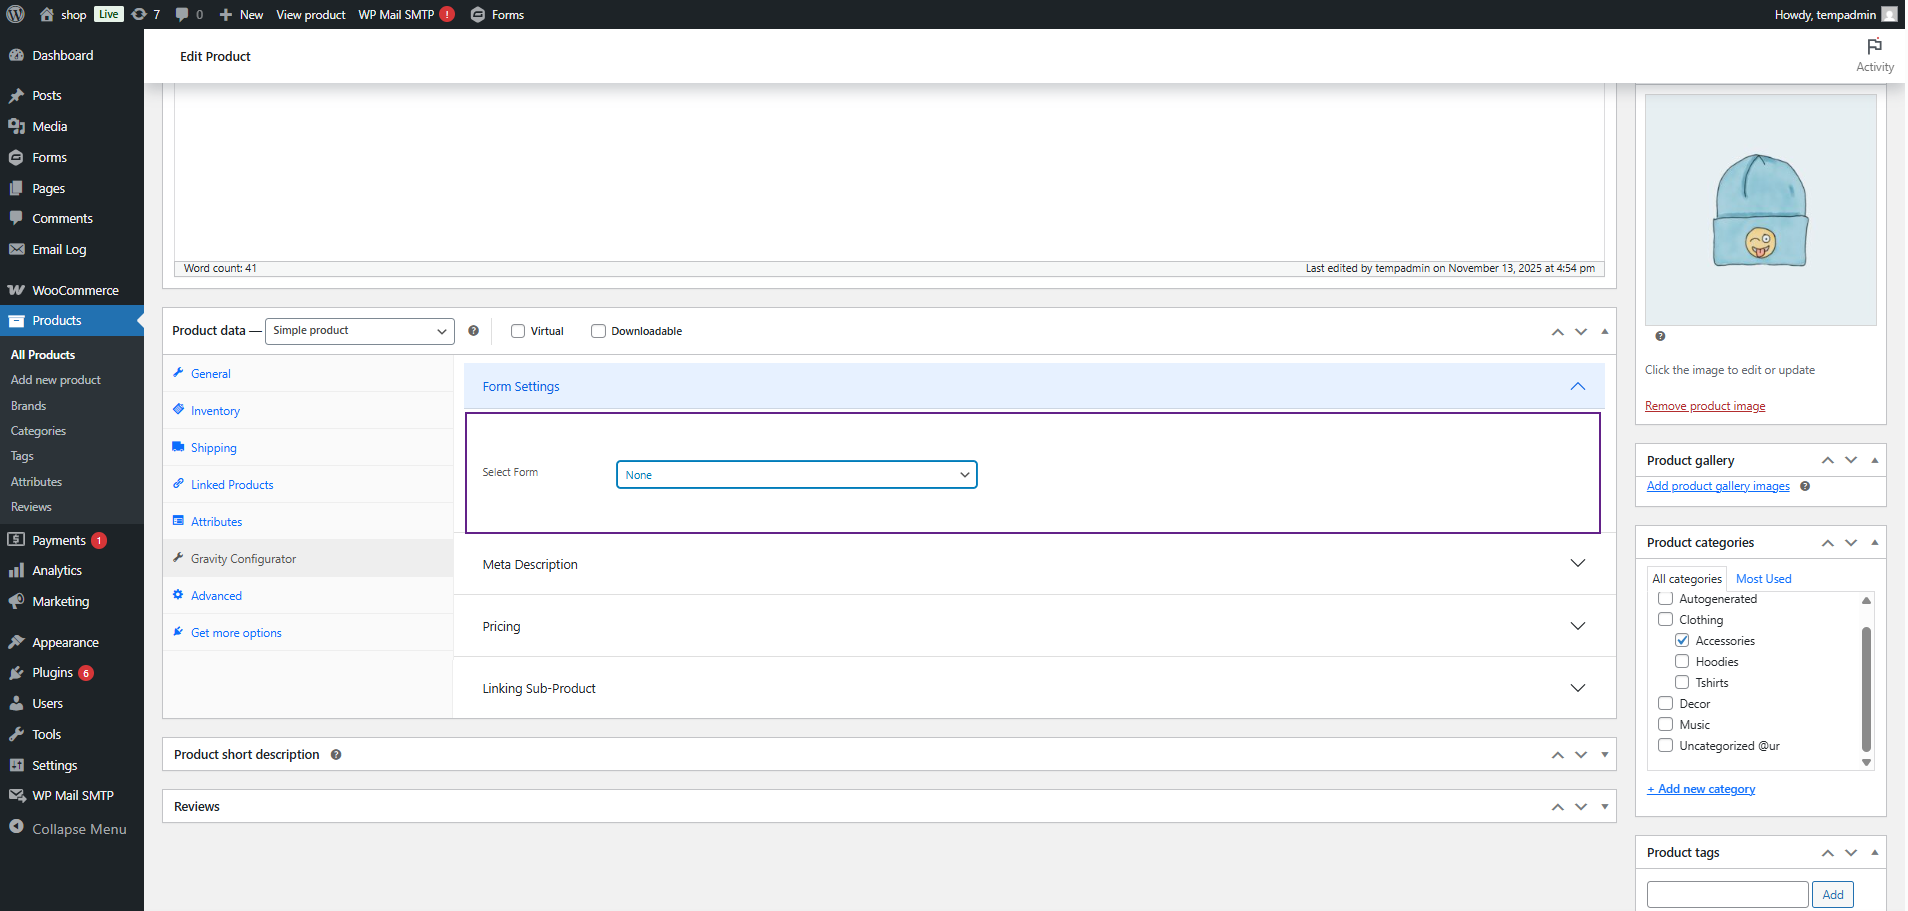Click Remove product image link
The width and height of the screenshot is (1908, 911).
click(1704, 406)
